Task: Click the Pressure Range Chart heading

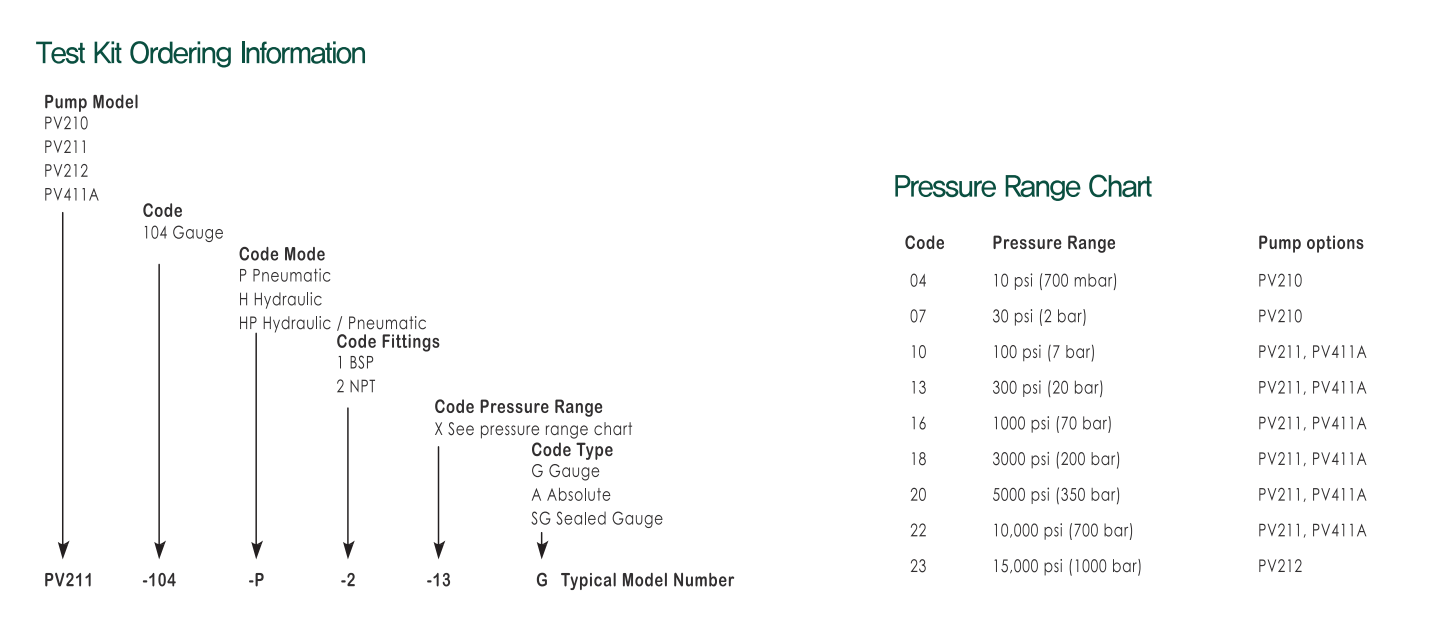Action: [1023, 187]
